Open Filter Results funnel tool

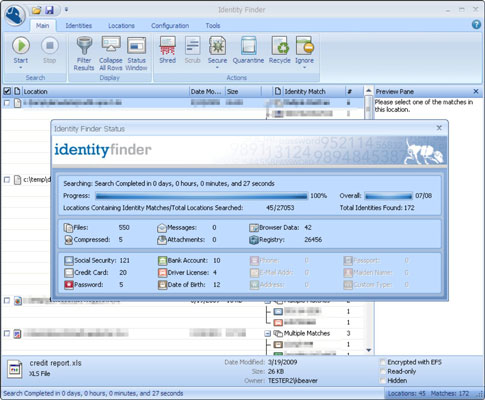coord(84,46)
